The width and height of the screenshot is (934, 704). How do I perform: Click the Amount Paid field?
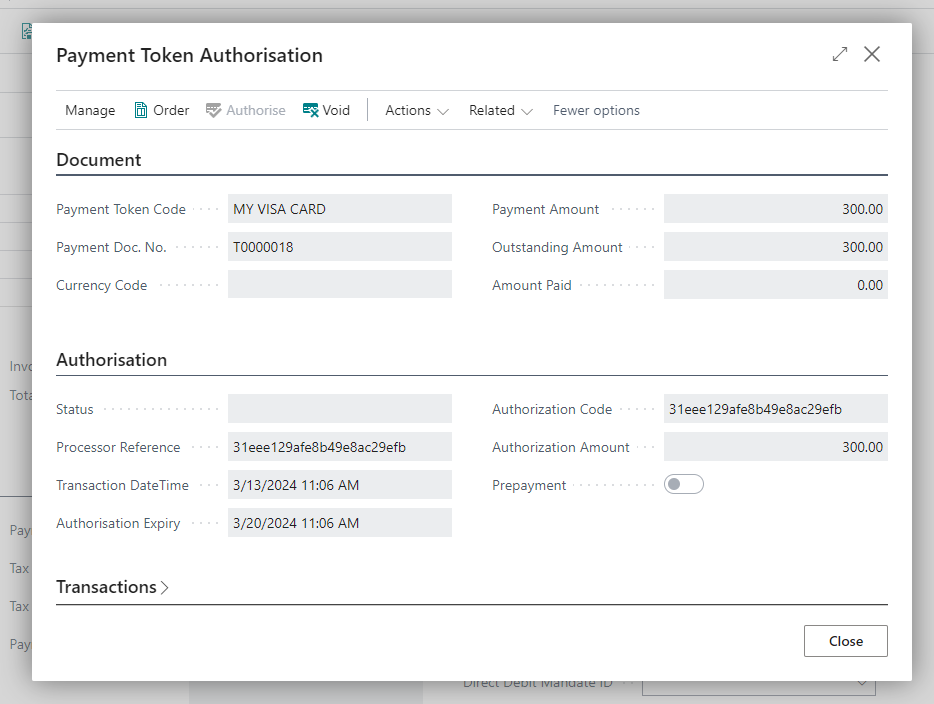tap(776, 285)
